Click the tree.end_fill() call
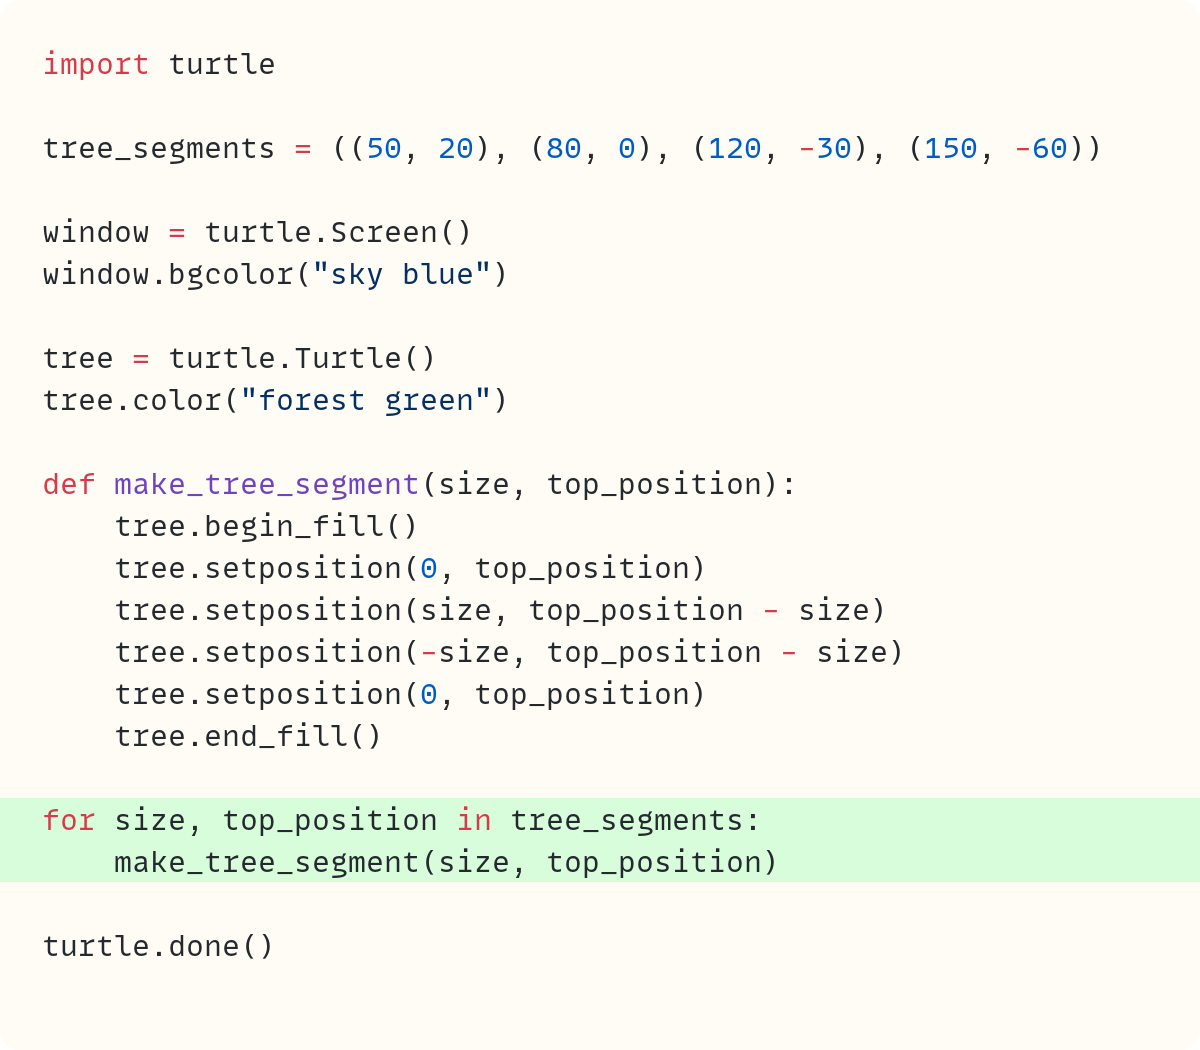1200x1050 pixels. [248, 736]
